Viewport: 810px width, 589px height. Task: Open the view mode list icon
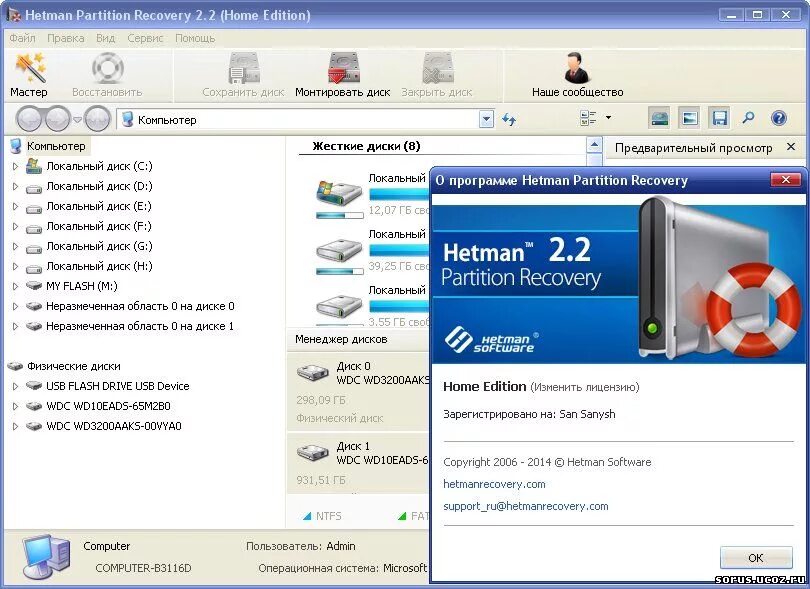click(x=588, y=118)
